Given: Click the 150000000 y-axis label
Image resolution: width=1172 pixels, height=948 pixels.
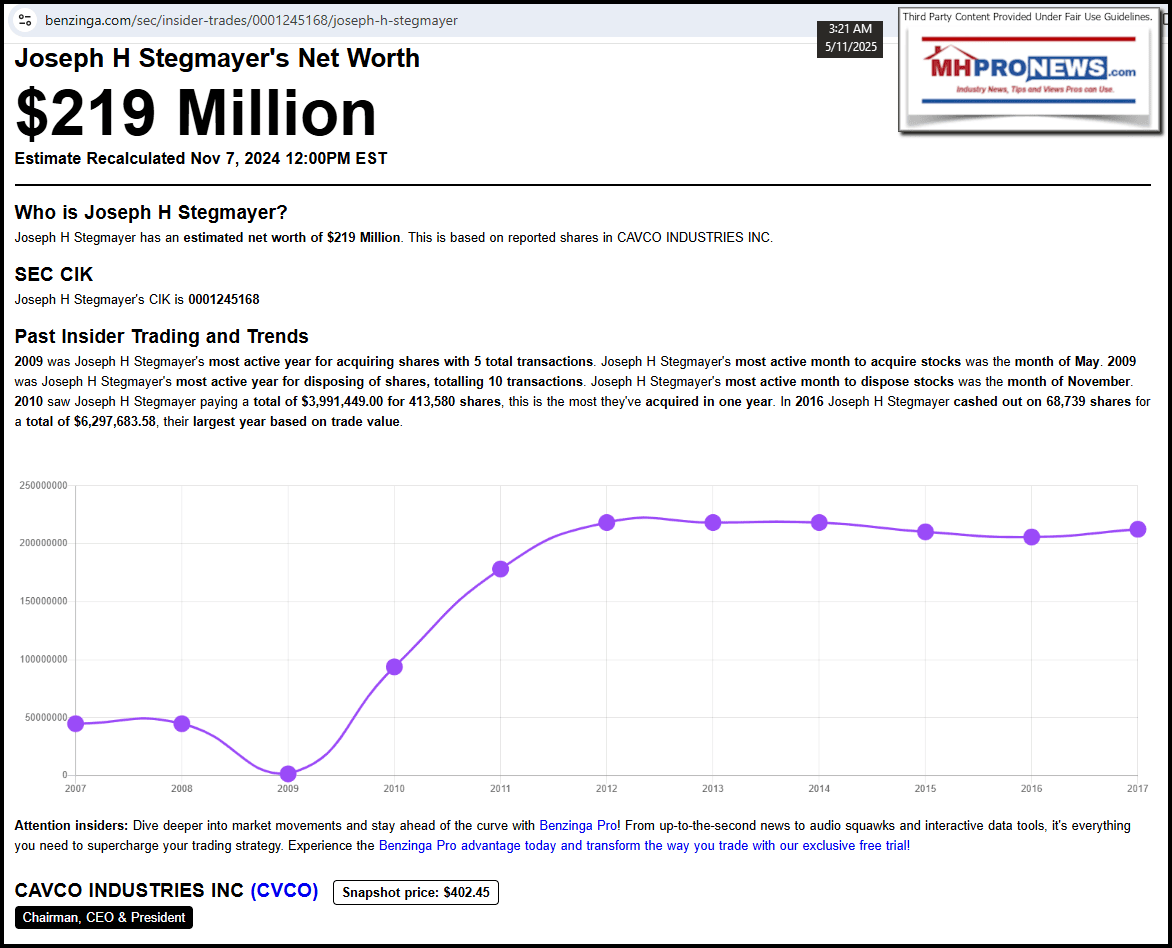Looking at the screenshot, I should pyautogui.click(x=43, y=601).
